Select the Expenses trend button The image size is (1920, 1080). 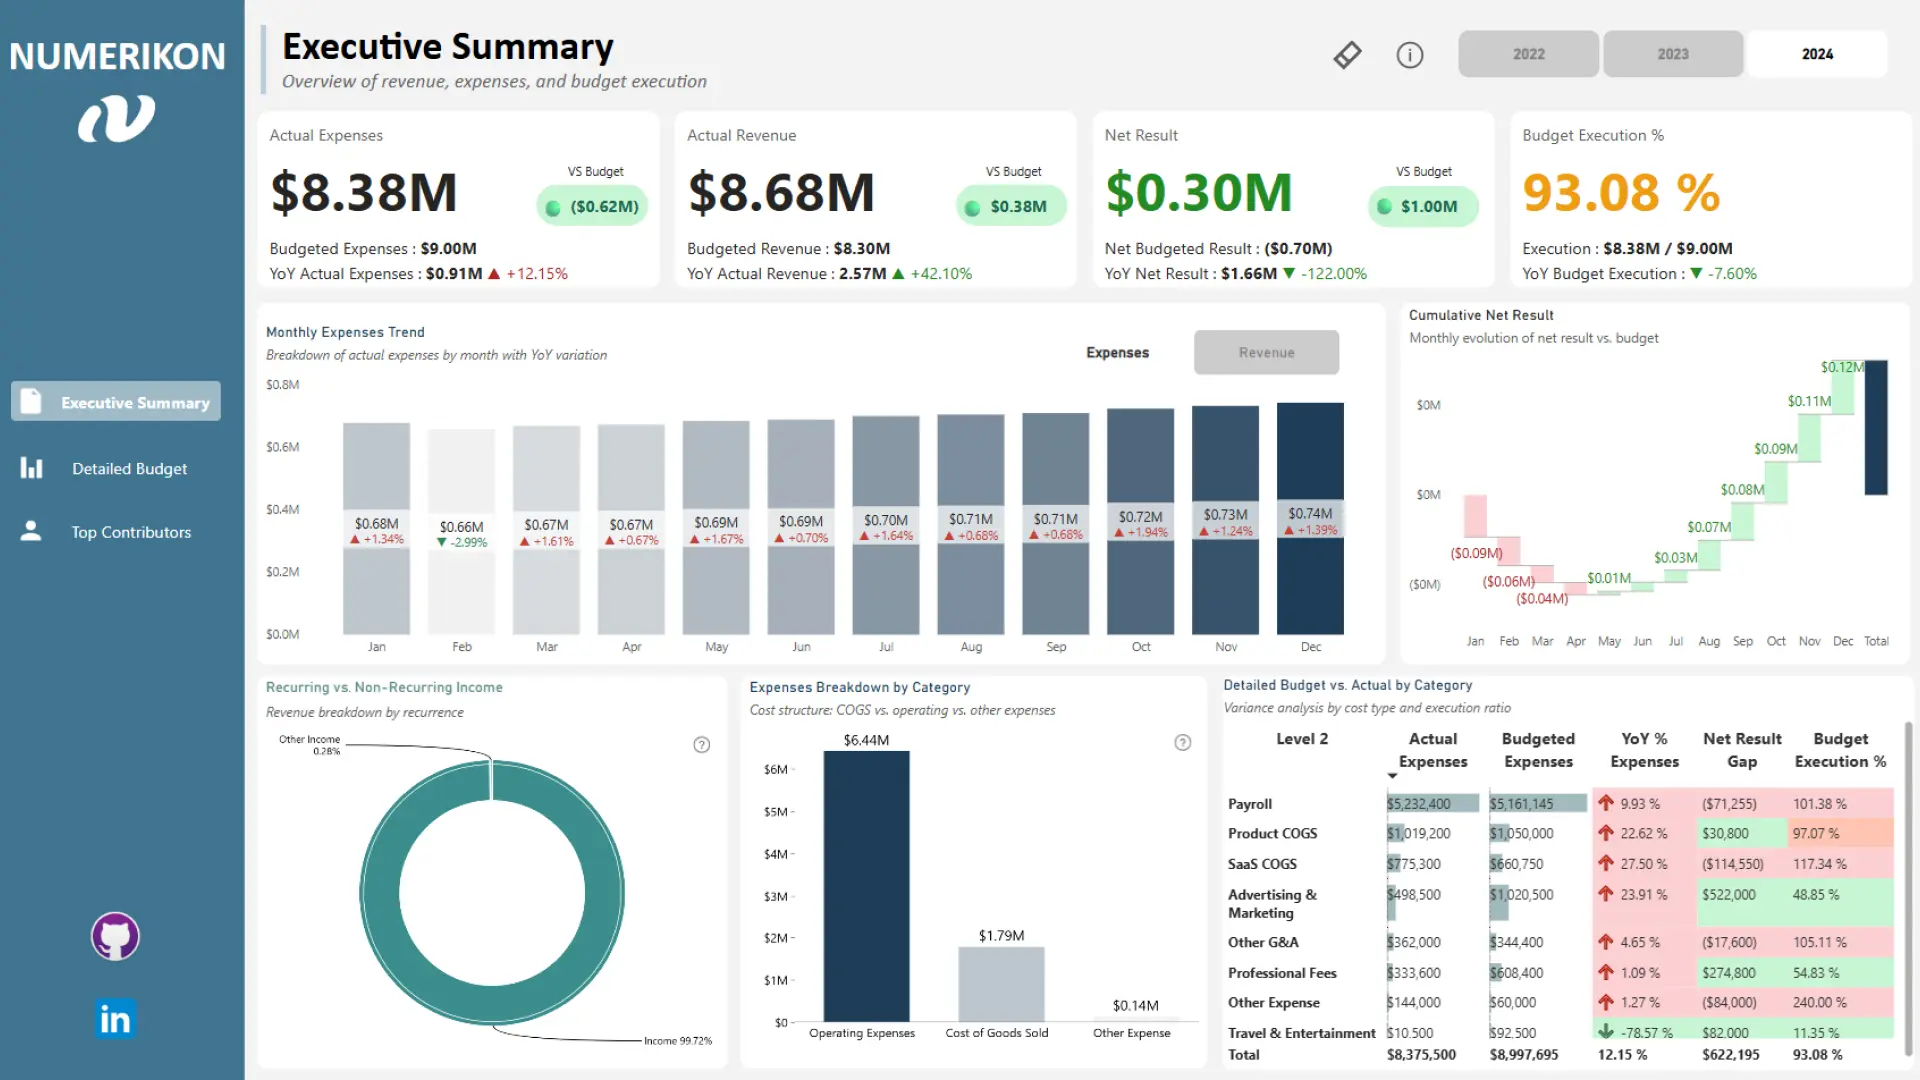pyautogui.click(x=1117, y=353)
